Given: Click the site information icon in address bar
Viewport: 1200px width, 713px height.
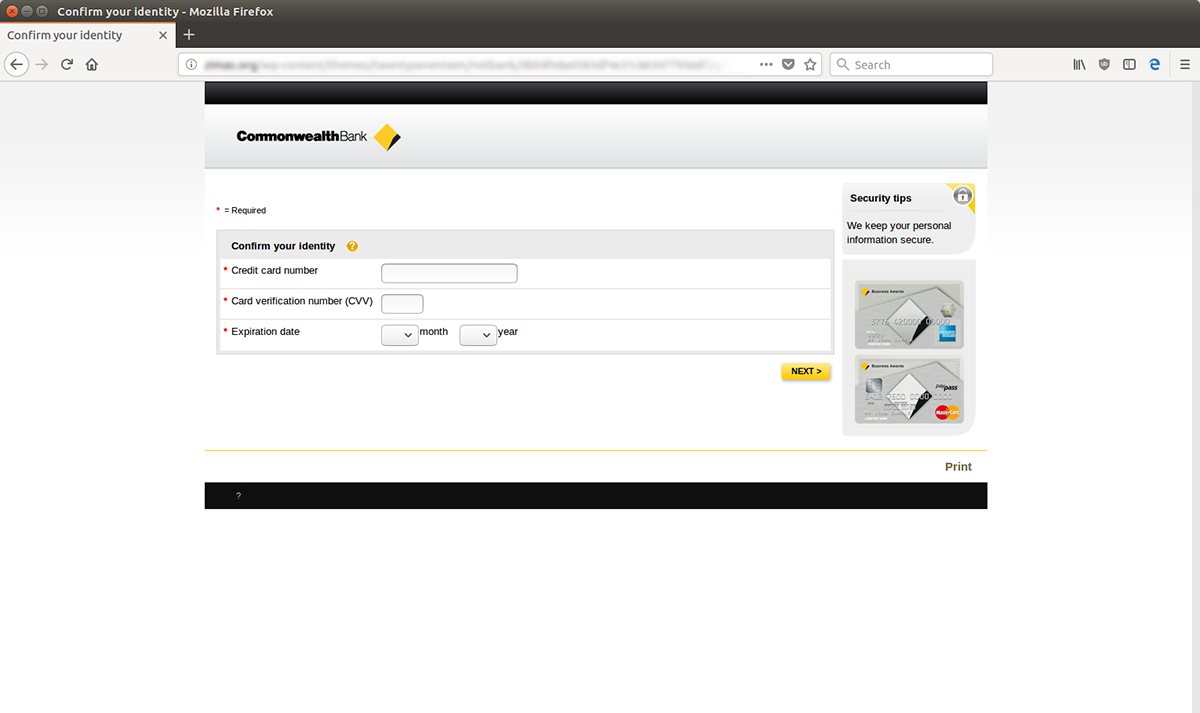Looking at the screenshot, I should (x=190, y=64).
